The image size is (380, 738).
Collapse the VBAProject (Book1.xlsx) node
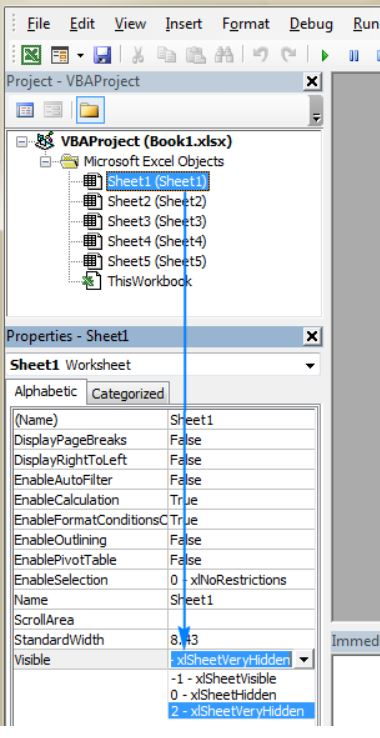click(x=21, y=142)
